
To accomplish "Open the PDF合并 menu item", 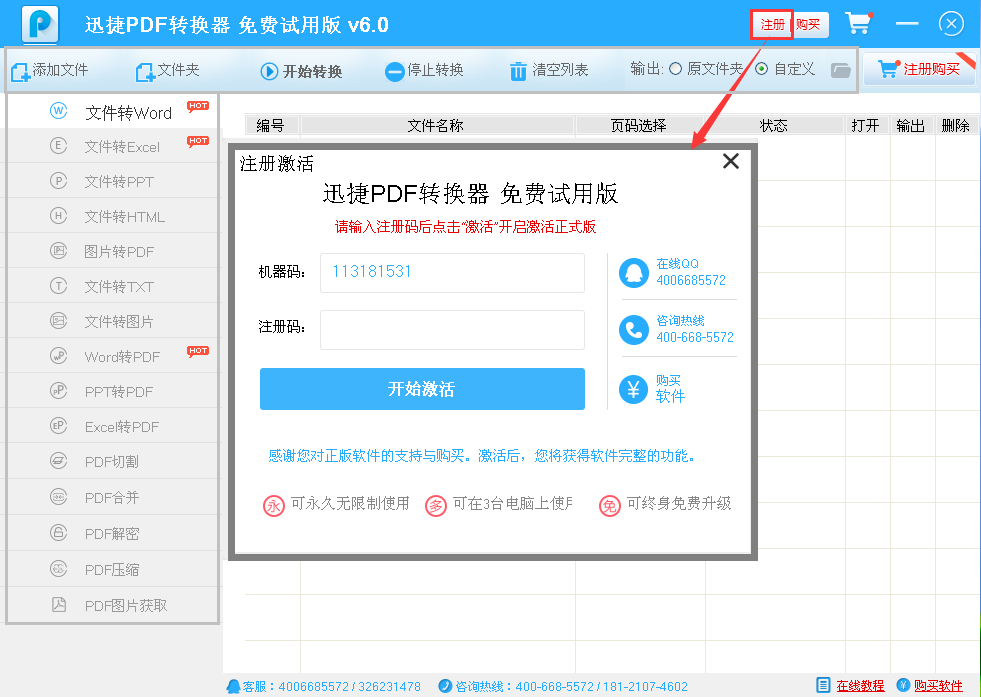I will click(113, 497).
